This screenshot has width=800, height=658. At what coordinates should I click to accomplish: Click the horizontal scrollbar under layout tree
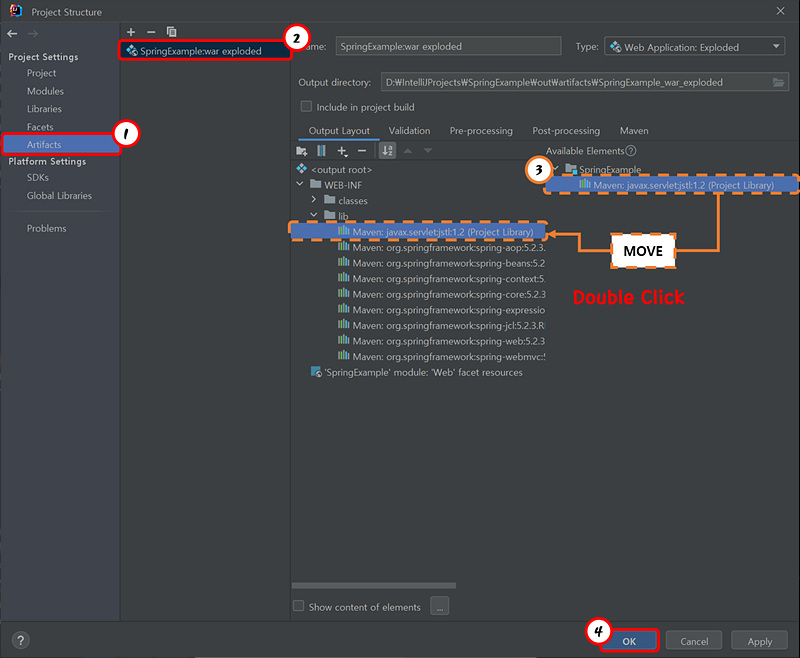[373, 586]
